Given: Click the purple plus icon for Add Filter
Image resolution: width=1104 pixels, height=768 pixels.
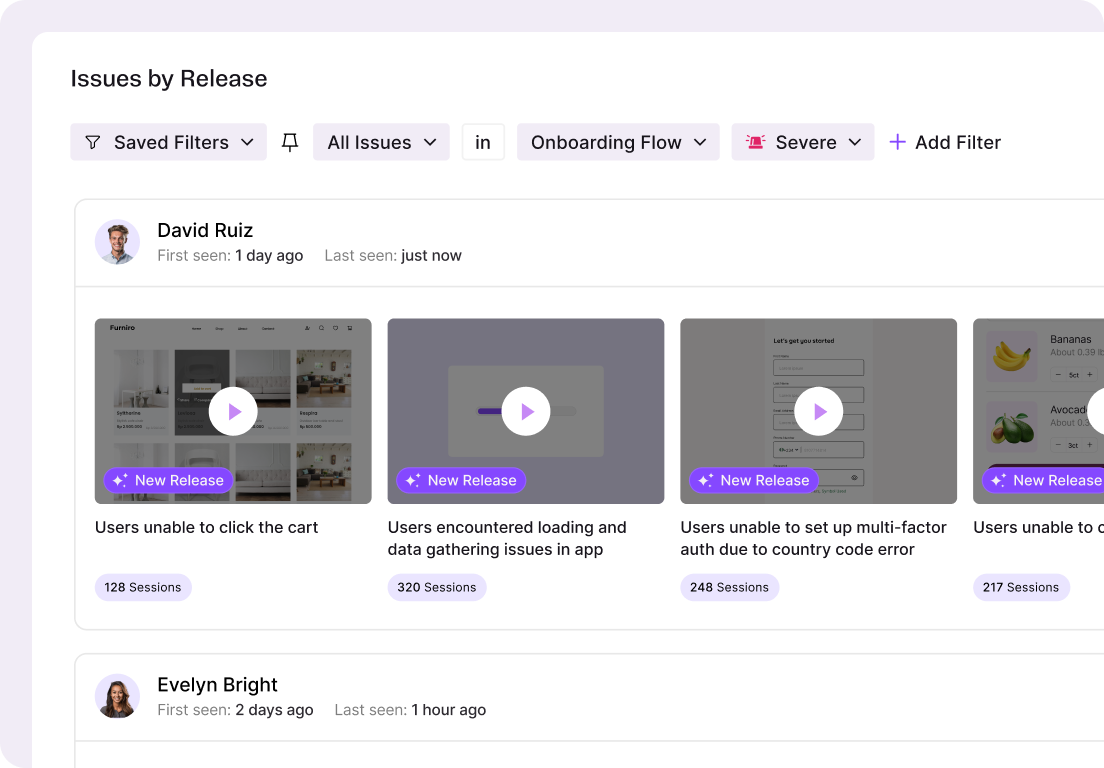Looking at the screenshot, I should (897, 142).
